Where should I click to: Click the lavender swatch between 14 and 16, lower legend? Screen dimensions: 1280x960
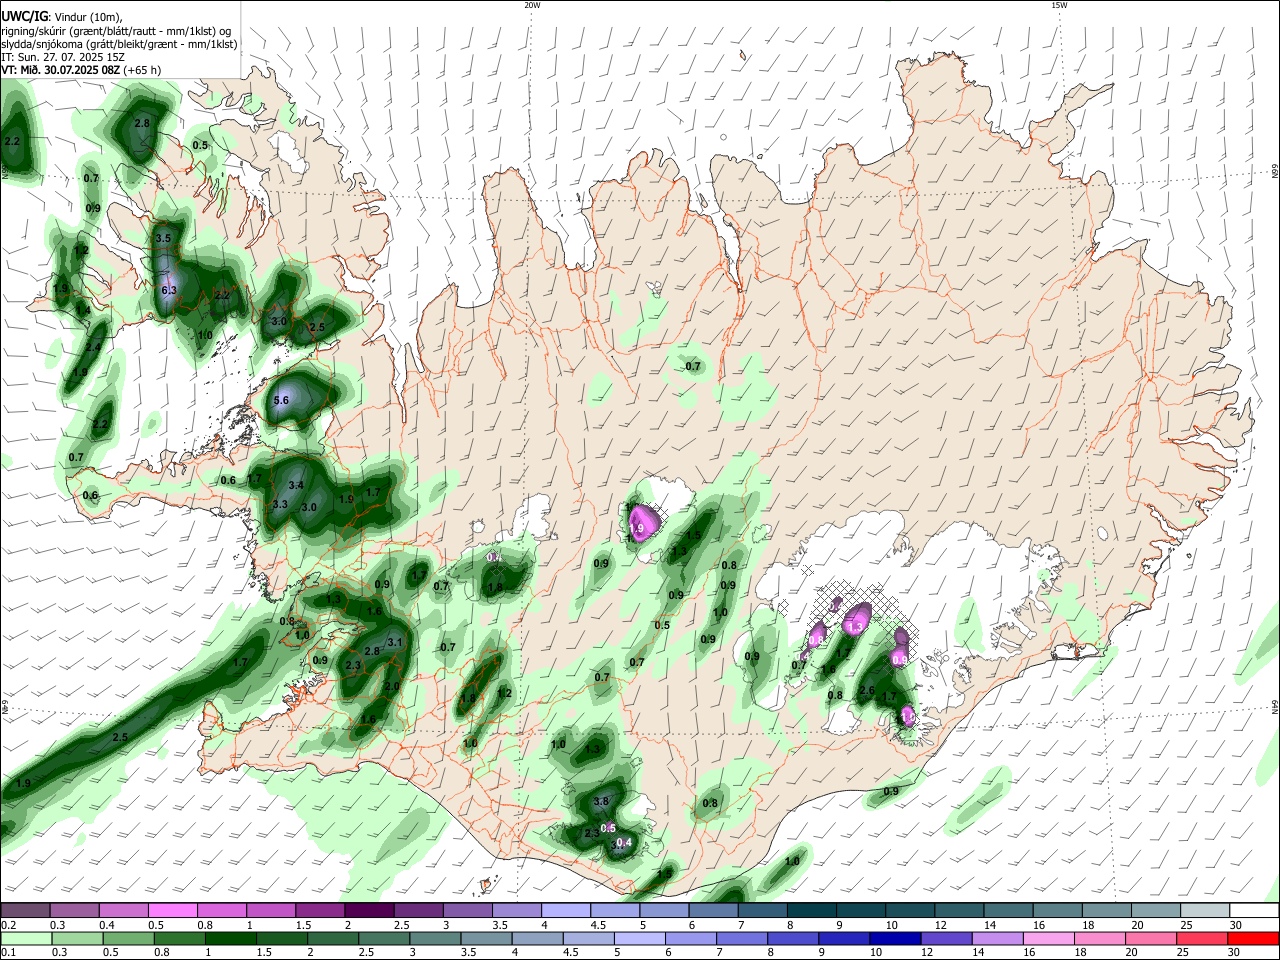point(996,939)
